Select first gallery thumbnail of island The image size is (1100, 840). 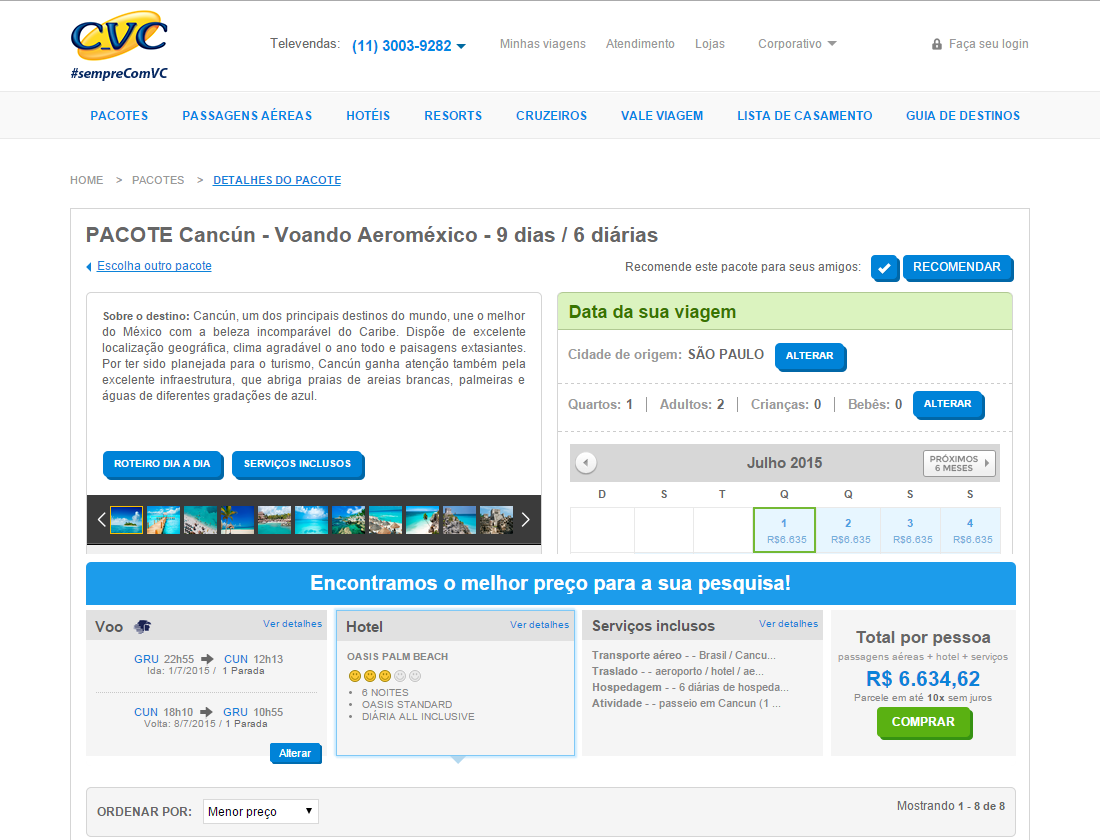[126, 520]
